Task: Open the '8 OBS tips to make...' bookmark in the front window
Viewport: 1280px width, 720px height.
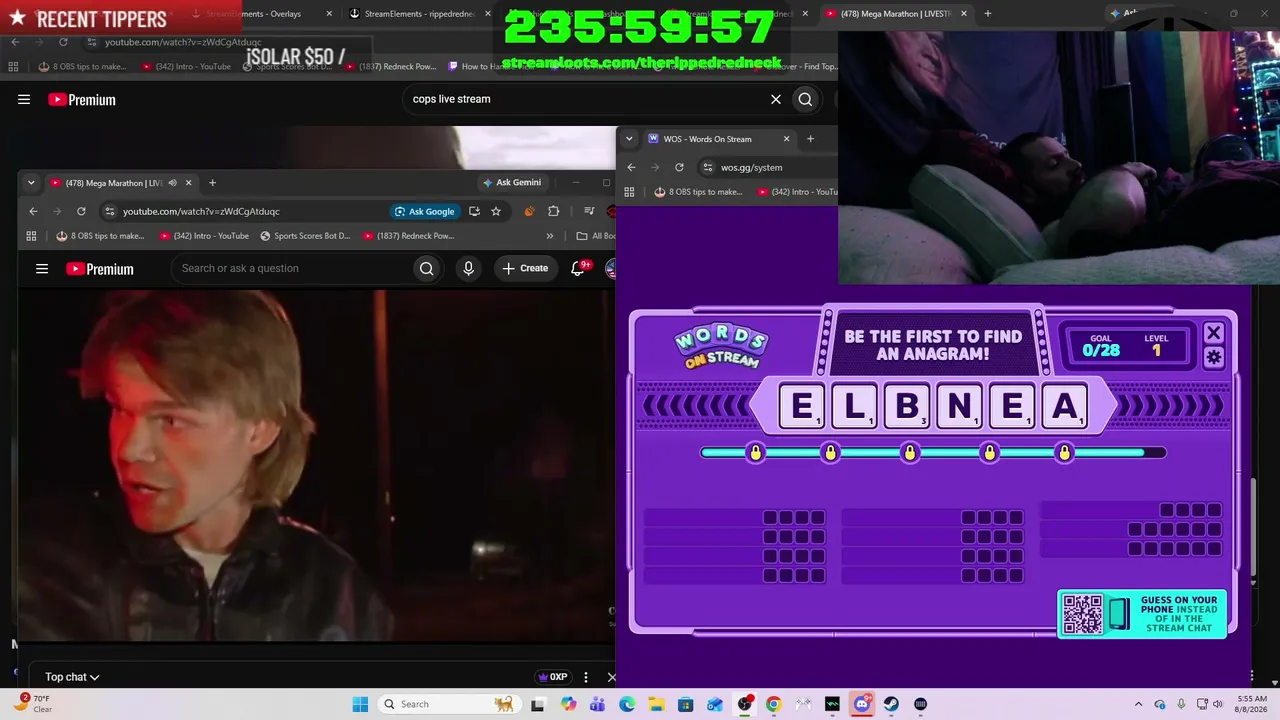Action: coord(100,236)
